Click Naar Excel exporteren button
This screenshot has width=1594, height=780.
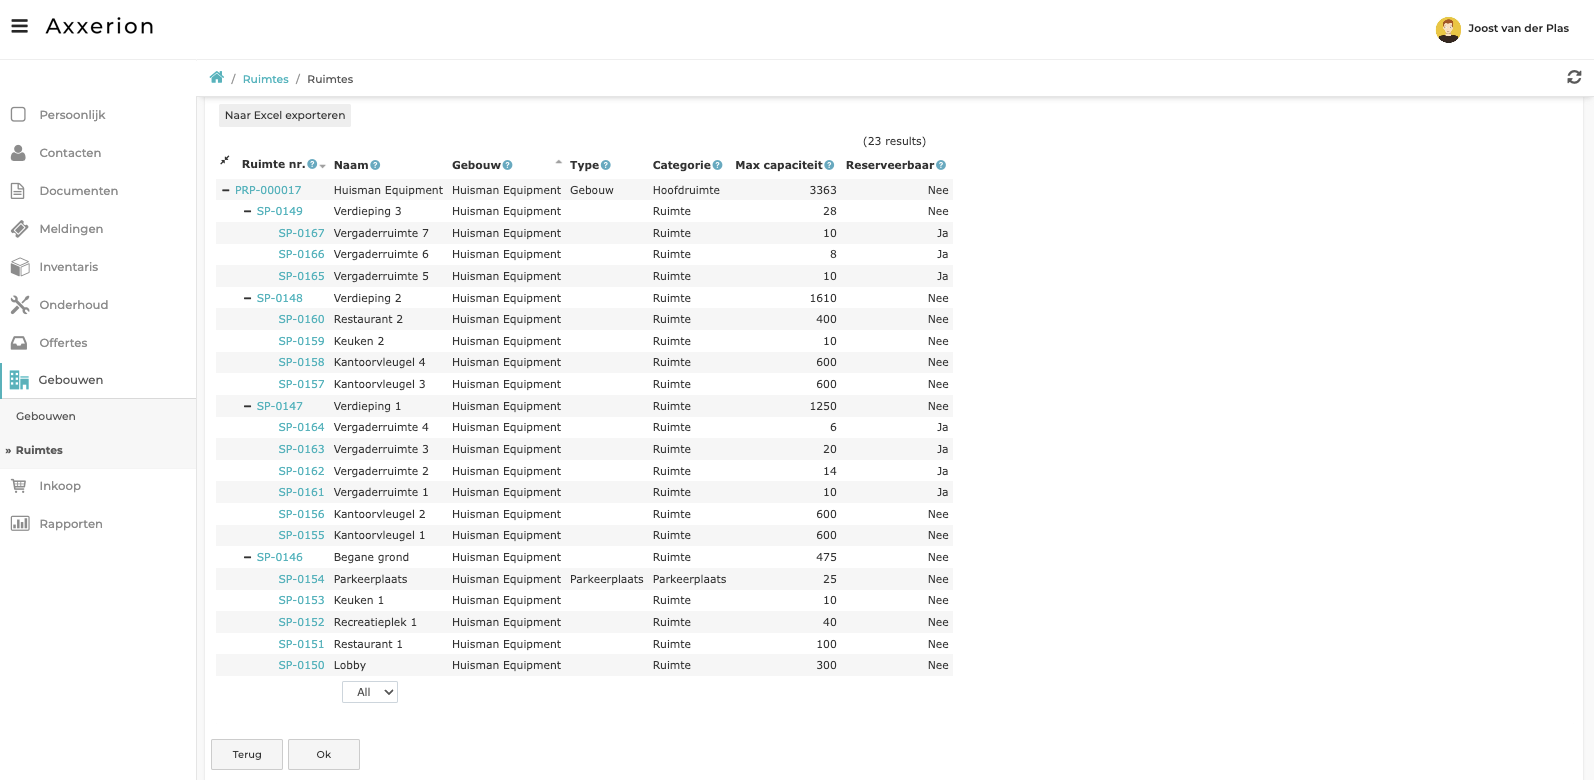click(285, 115)
